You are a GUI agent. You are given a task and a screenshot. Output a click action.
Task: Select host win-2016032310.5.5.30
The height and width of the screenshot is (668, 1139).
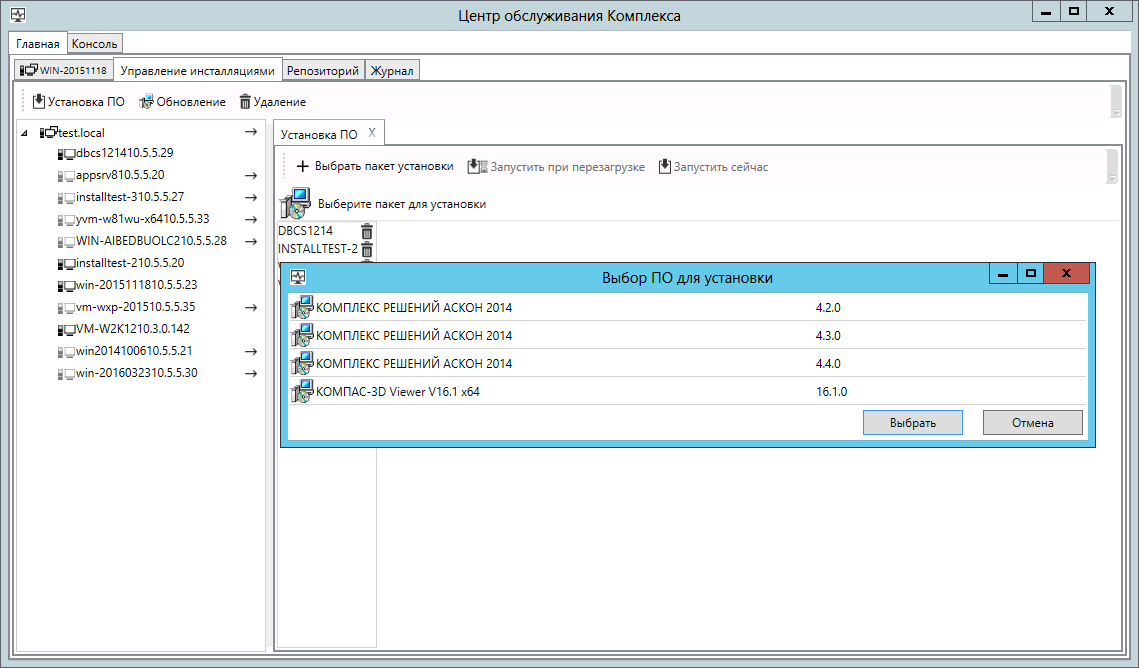click(x=127, y=372)
